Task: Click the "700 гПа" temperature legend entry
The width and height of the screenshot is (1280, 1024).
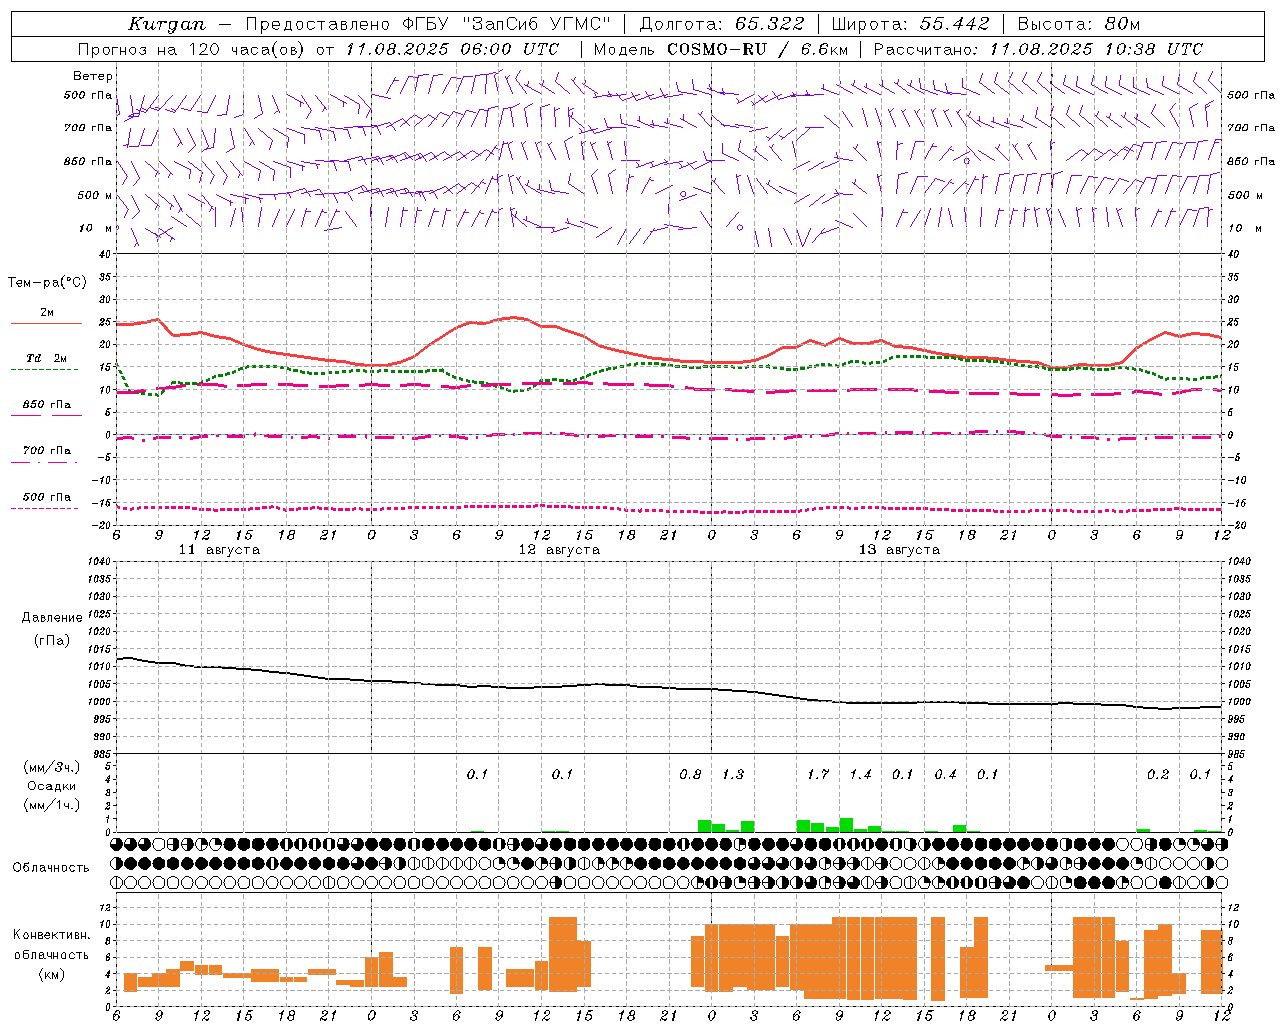Action: (x=47, y=451)
